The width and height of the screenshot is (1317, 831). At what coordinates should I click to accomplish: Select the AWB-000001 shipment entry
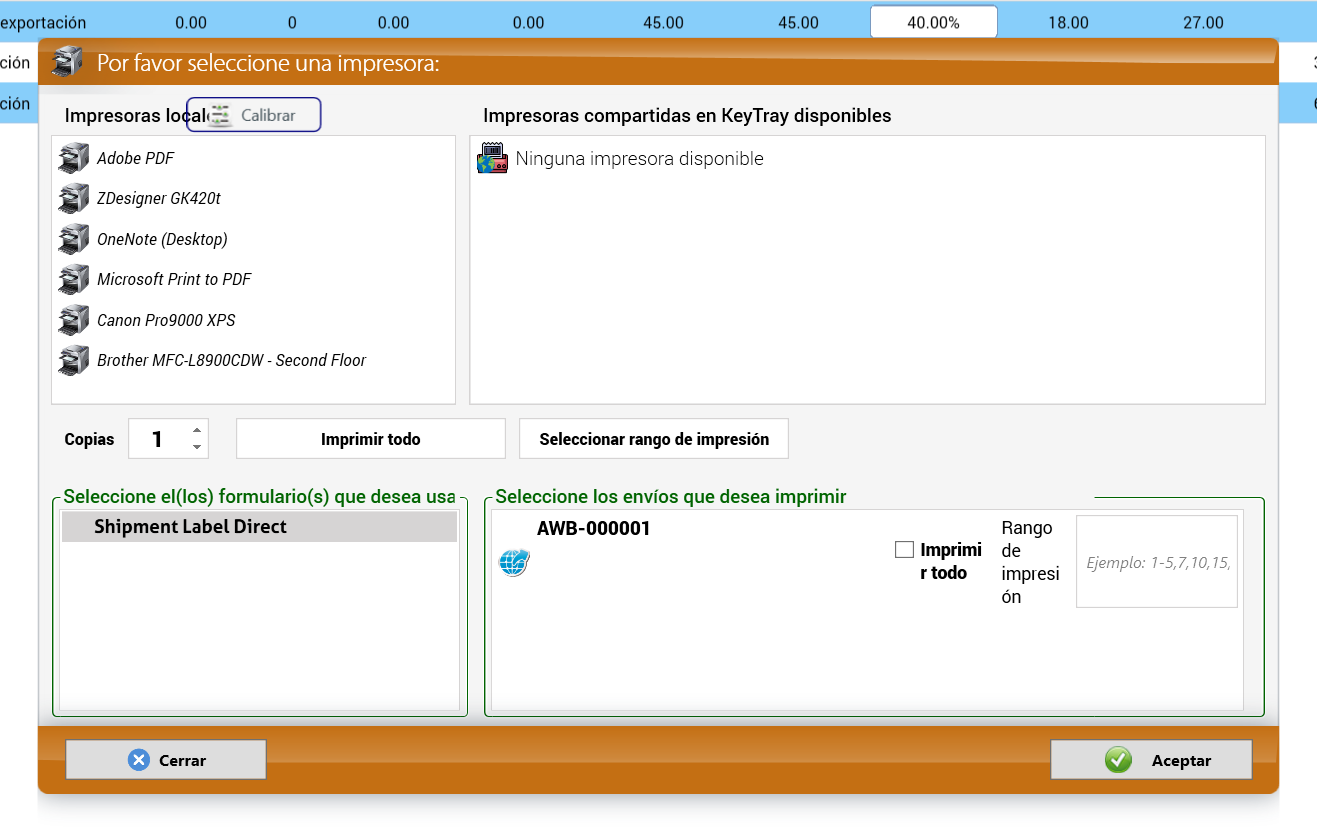[594, 529]
